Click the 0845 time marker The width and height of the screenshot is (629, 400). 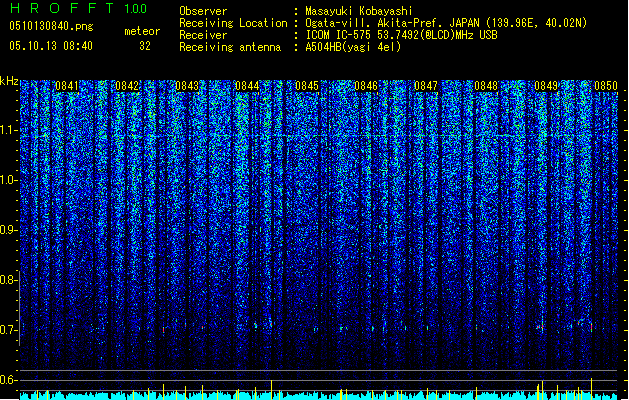point(307,86)
